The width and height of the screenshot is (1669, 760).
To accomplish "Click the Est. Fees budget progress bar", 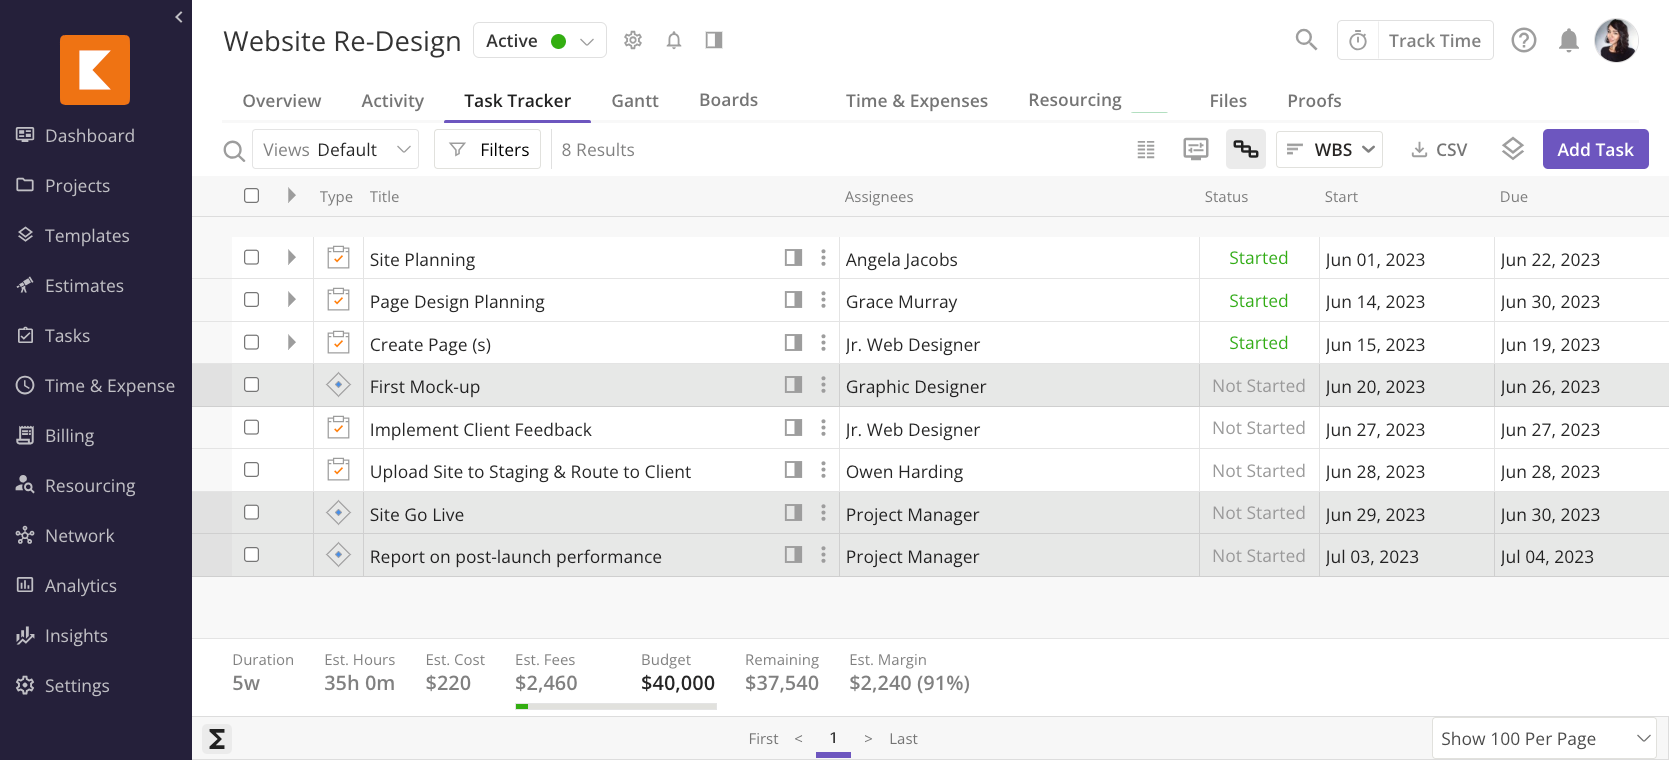I will (616, 706).
